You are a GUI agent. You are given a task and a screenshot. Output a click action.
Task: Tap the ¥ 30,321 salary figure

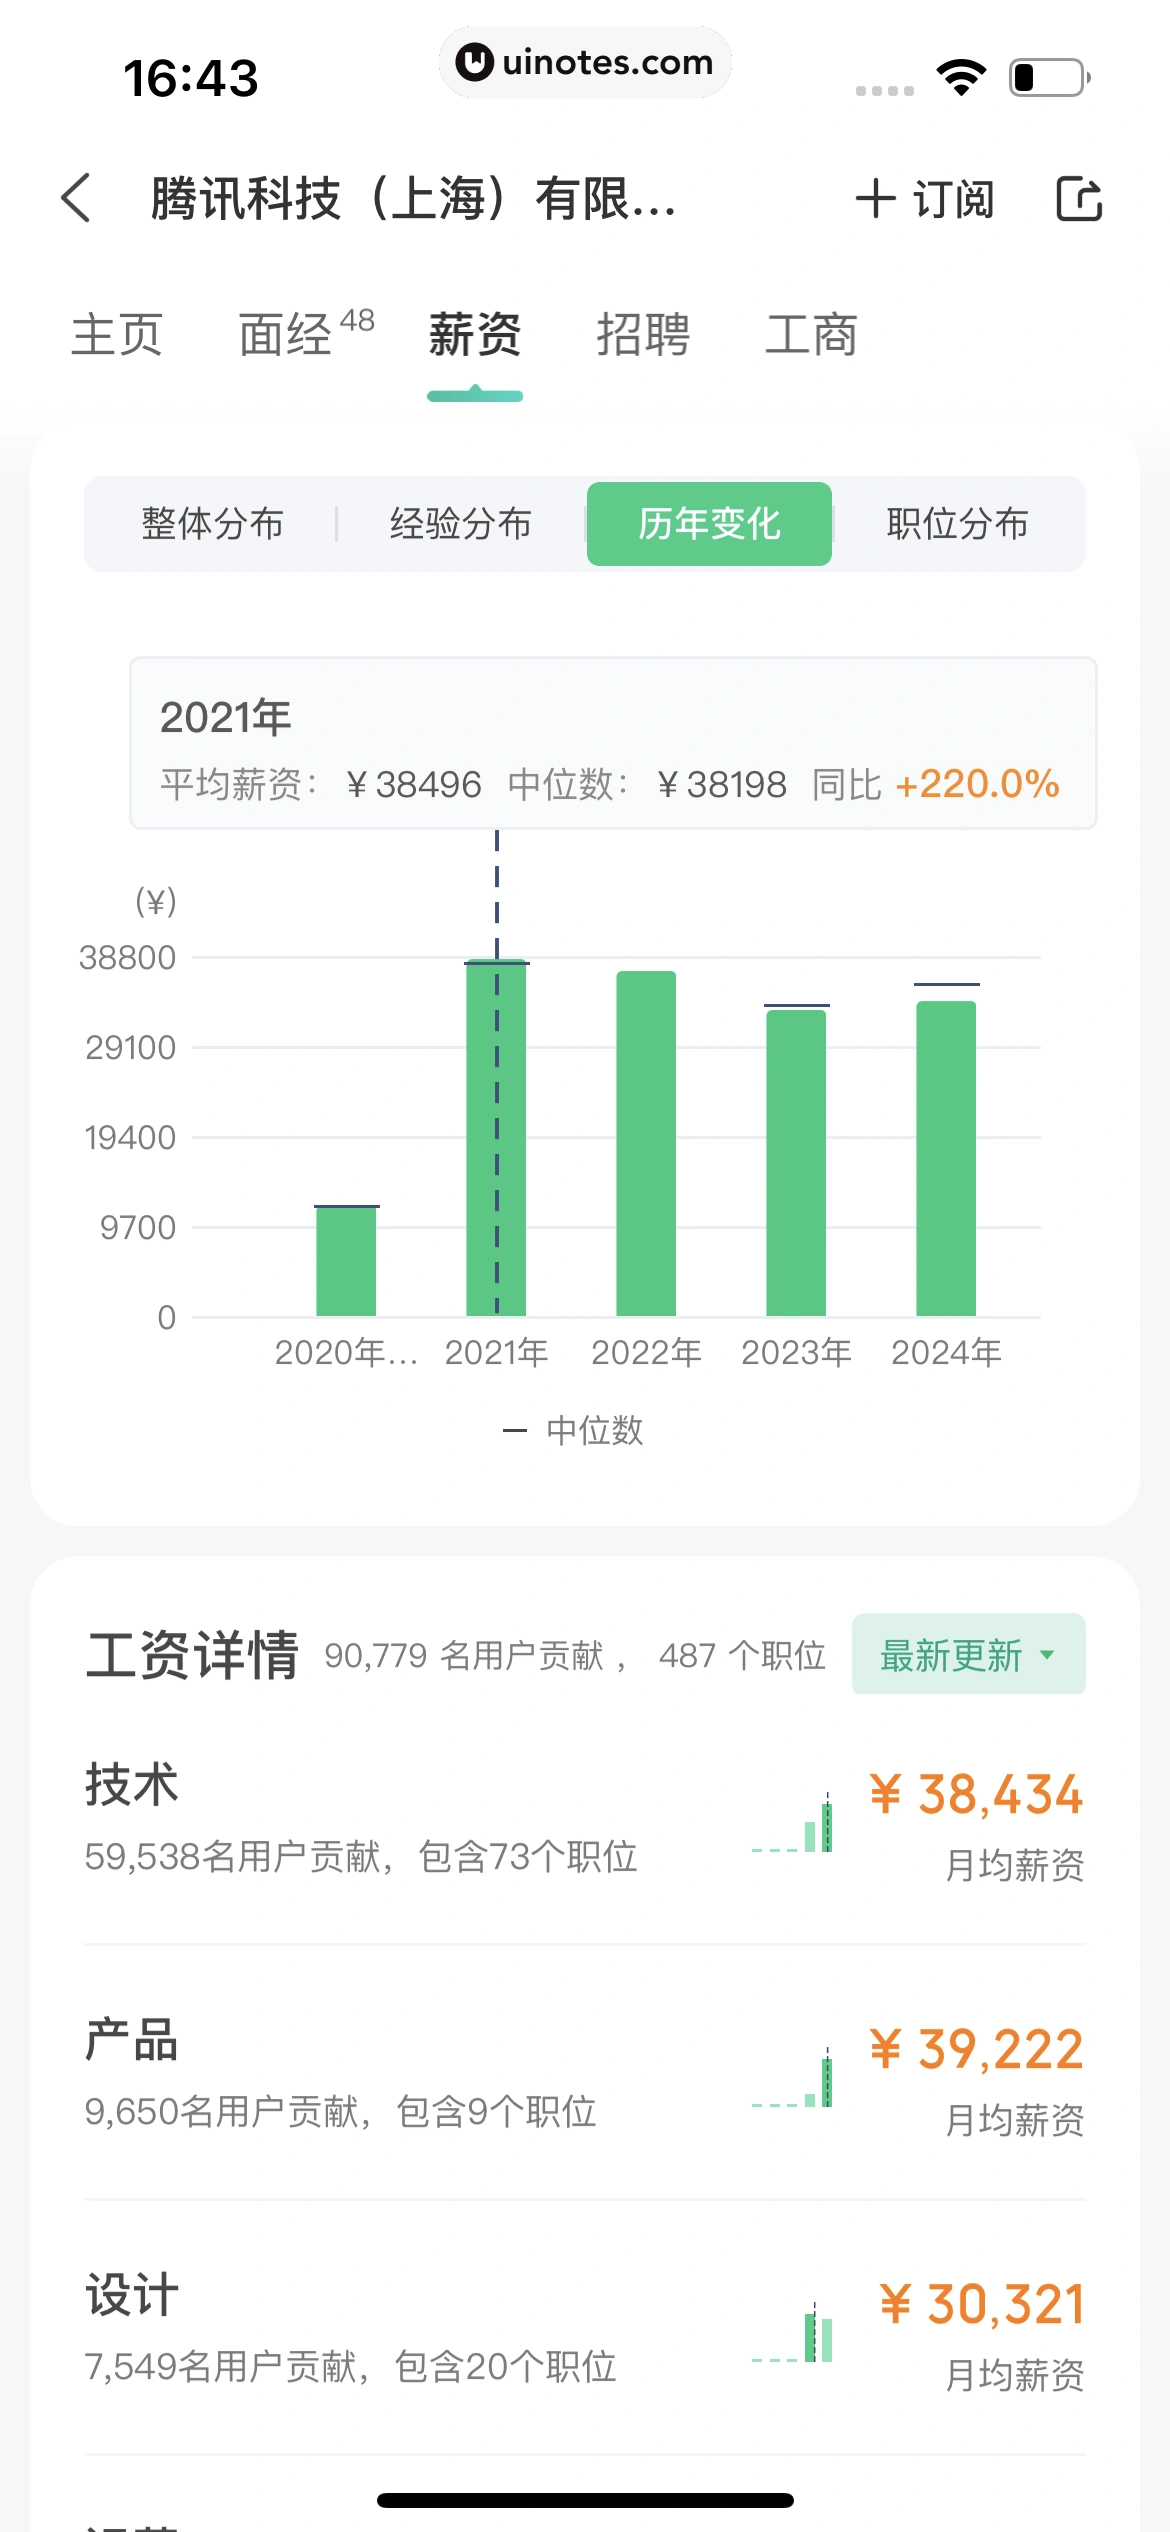click(x=981, y=2304)
